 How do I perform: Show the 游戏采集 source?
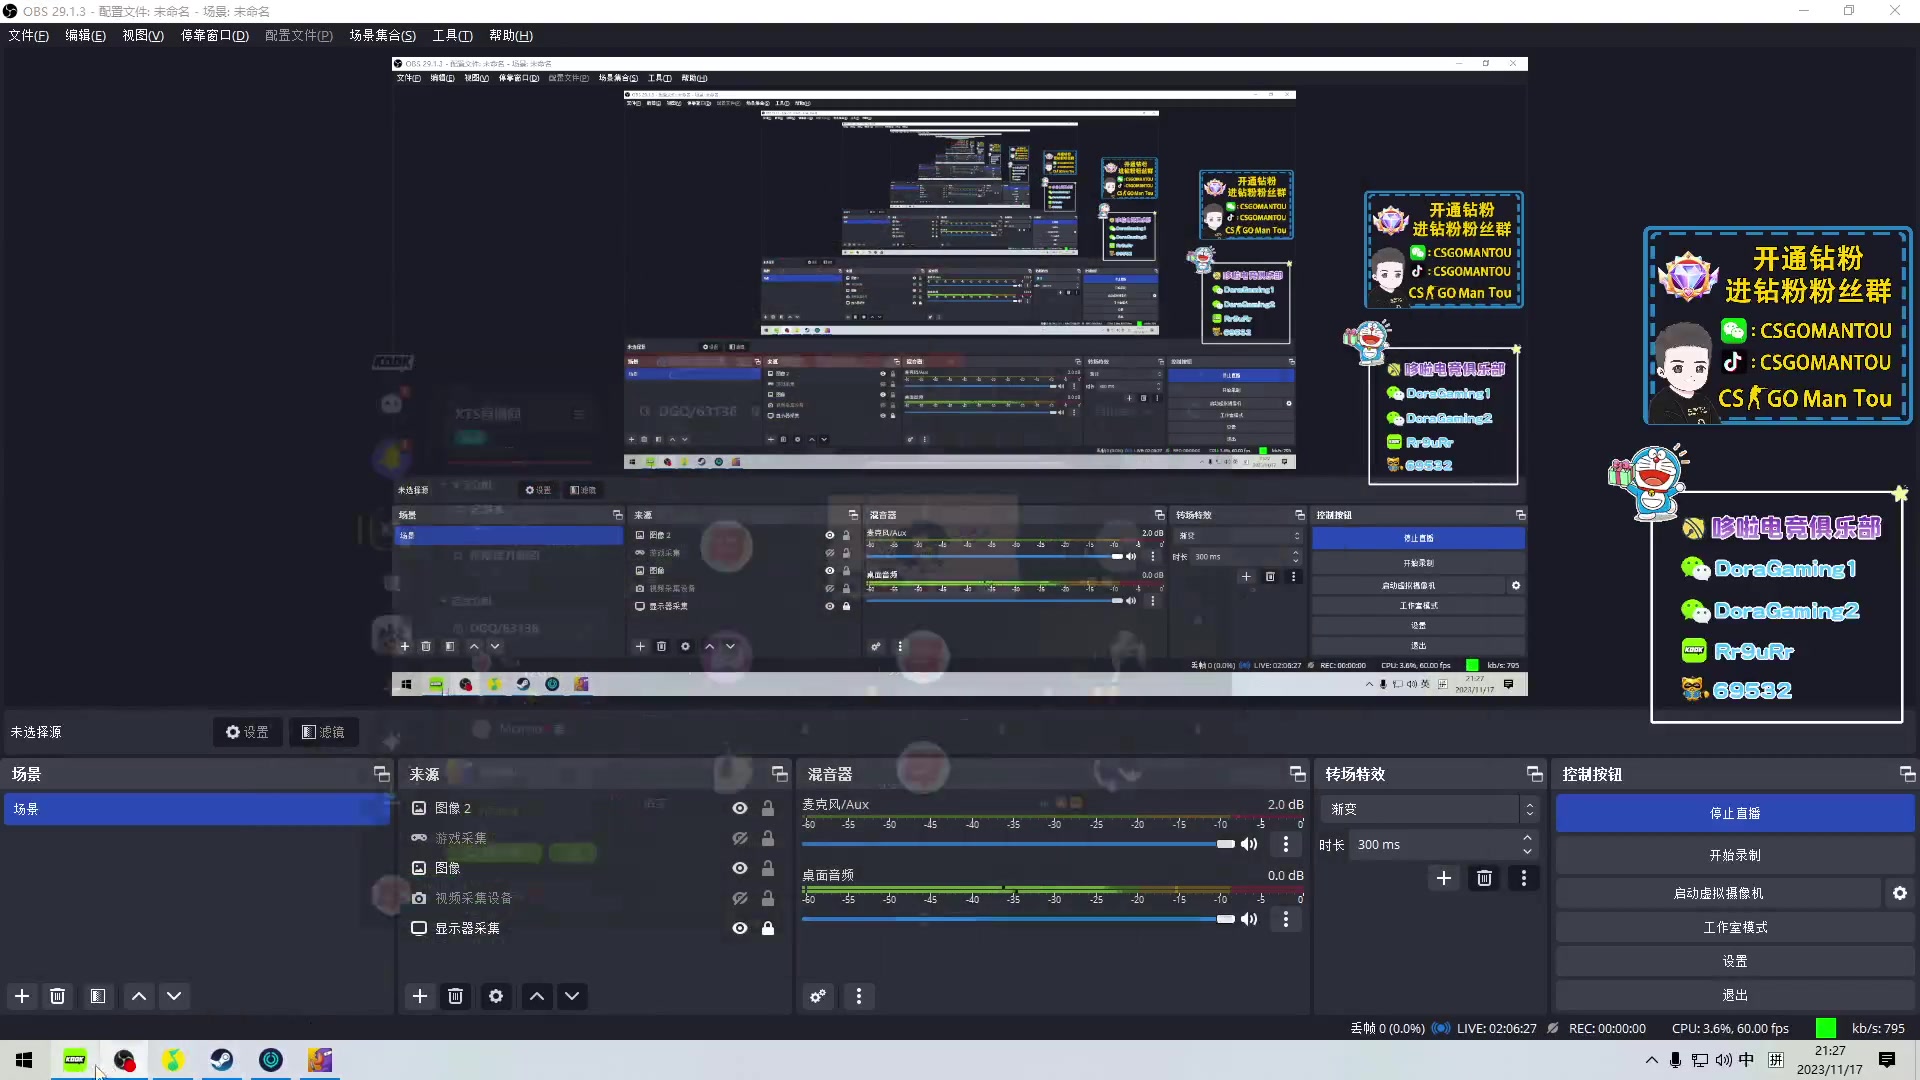coord(740,838)
